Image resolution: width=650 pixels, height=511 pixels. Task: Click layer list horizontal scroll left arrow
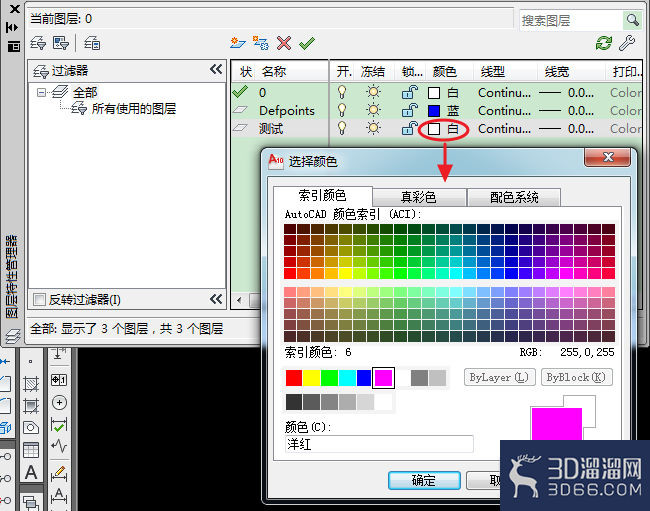239,300
